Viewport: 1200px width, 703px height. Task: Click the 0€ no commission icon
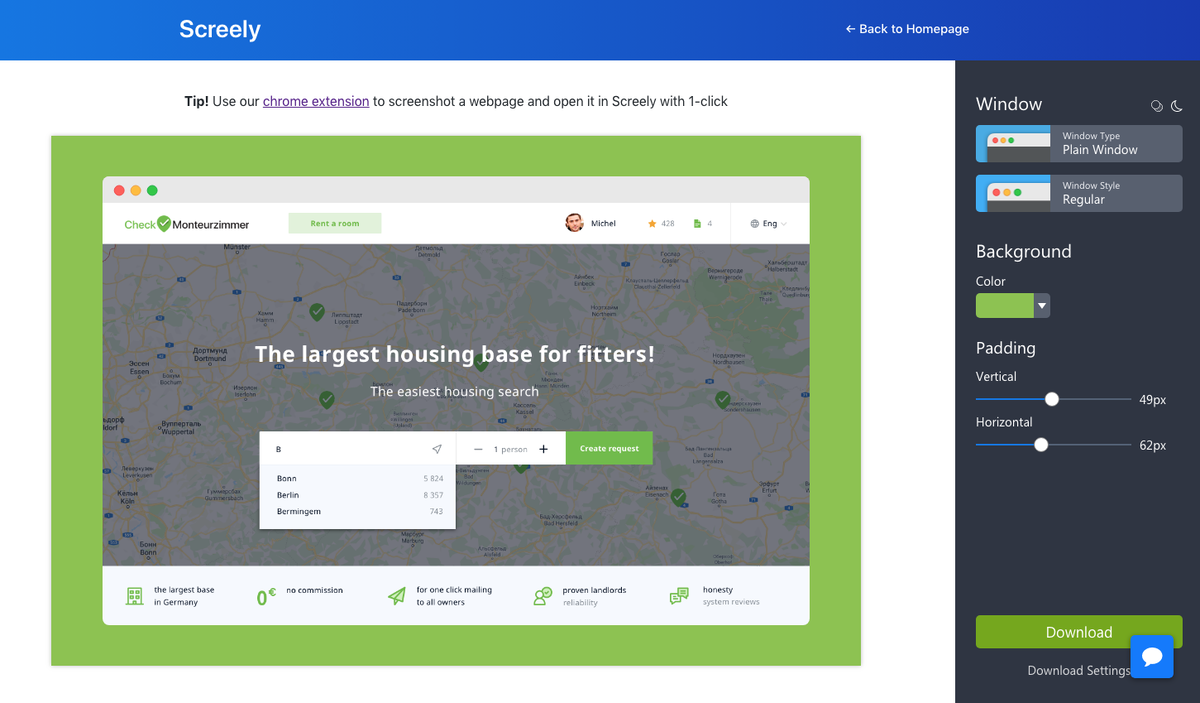click(x=266, y=597)
